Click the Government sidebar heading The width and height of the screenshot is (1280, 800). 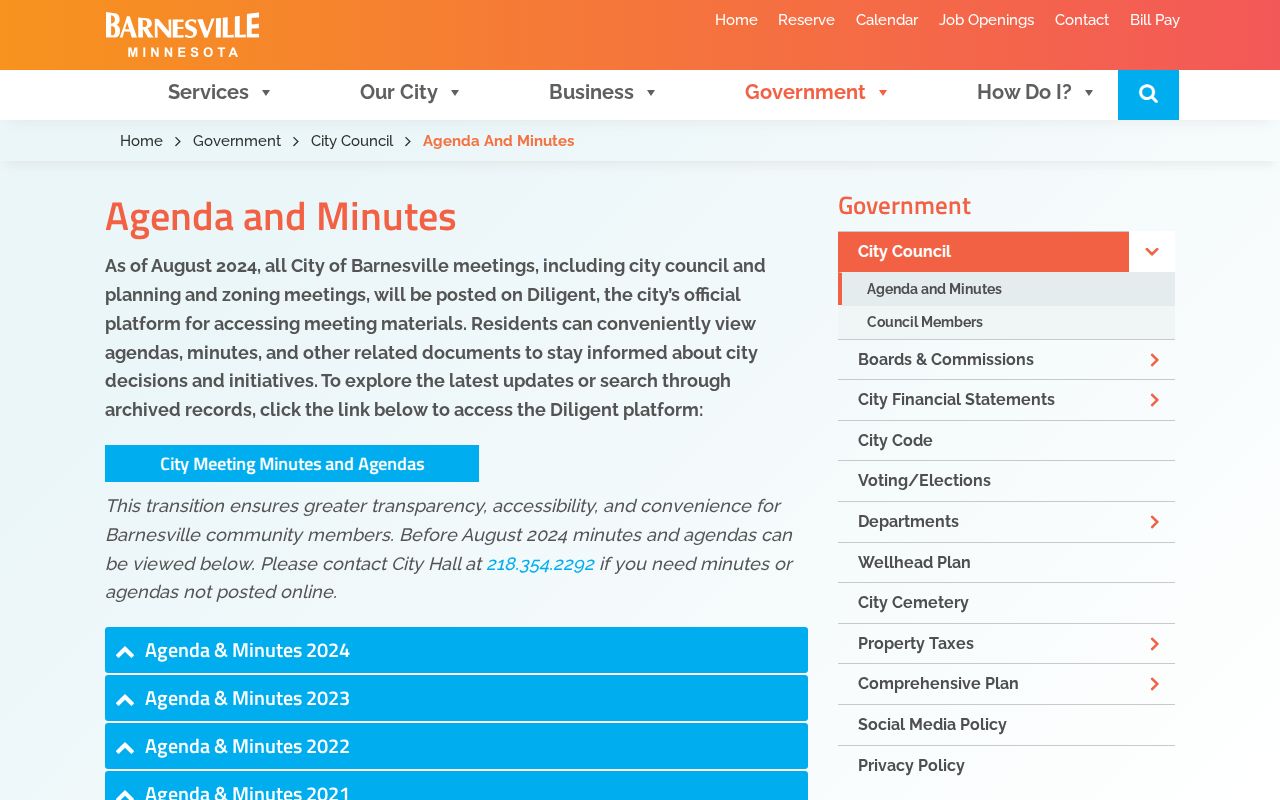click(x=904, y=205)
